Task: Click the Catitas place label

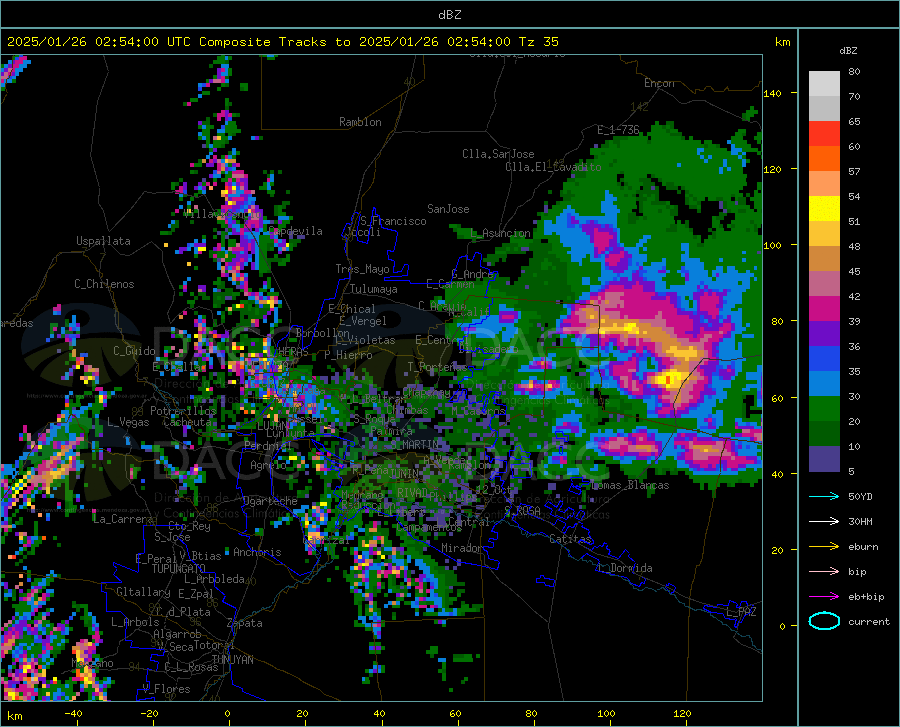Action: point(571,539)
